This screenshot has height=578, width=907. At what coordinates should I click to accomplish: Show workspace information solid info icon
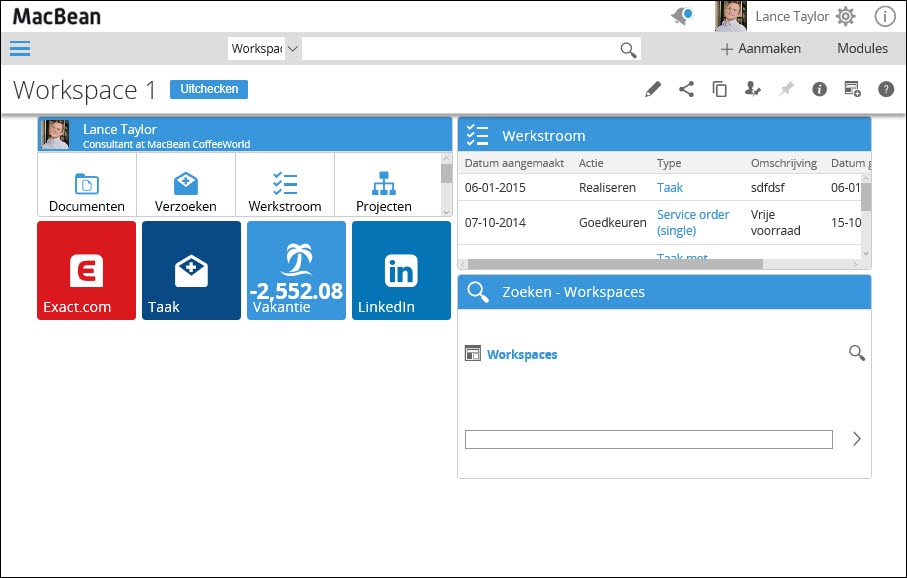tap(819, 89)
